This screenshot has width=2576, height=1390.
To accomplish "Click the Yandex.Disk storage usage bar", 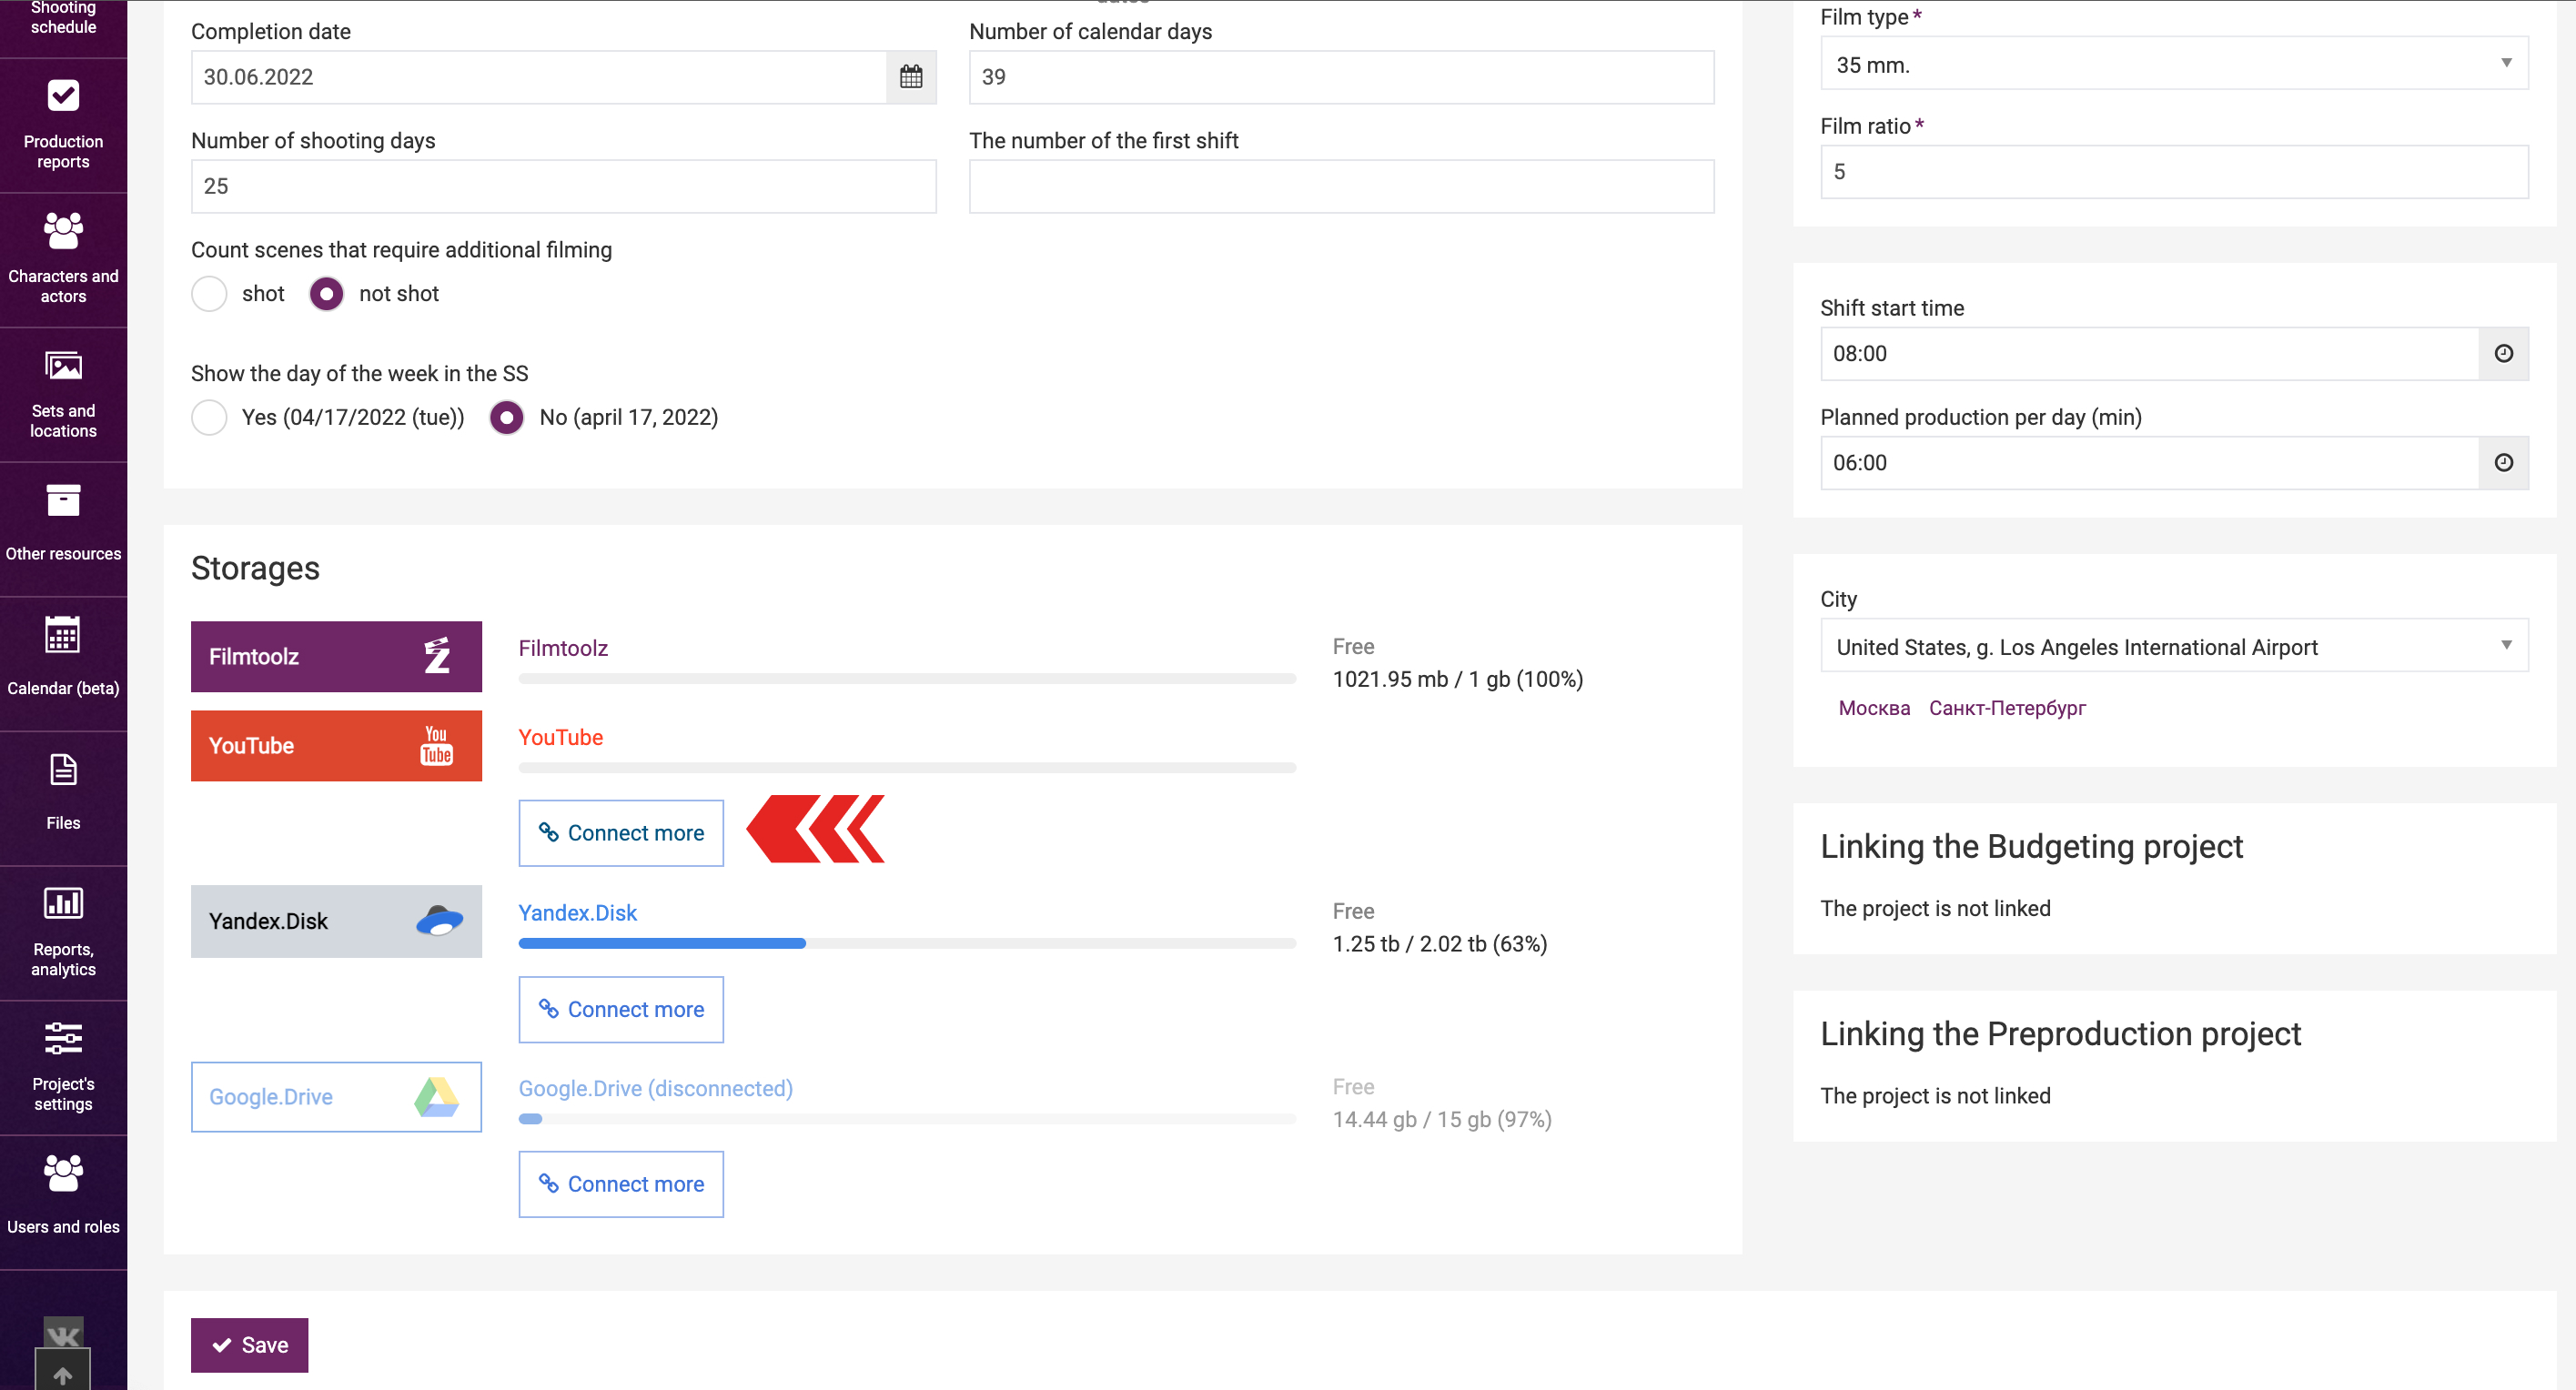I will tap(906, 943).
